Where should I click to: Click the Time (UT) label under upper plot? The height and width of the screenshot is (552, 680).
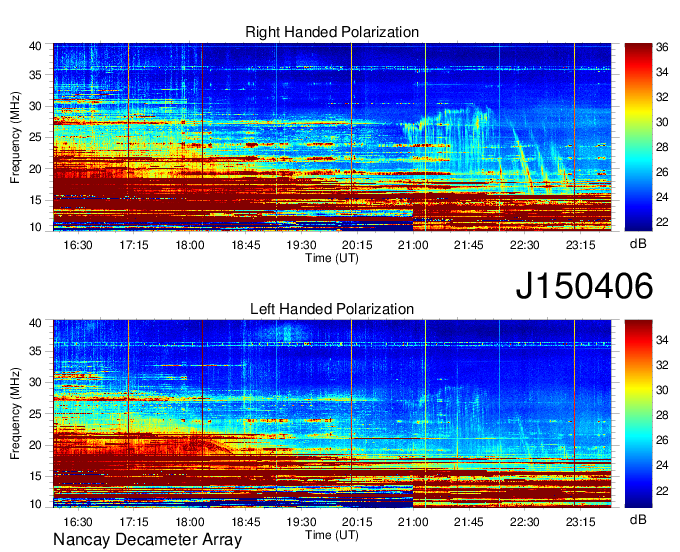332,258
